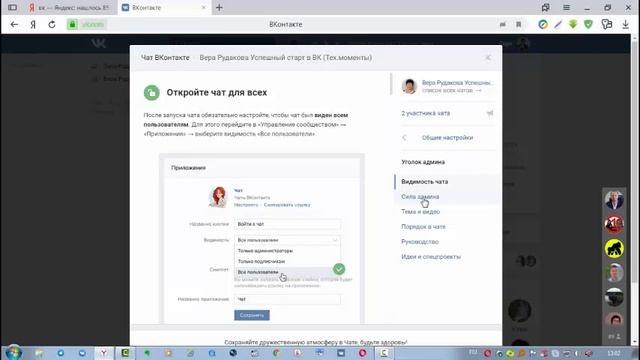Open the Windows Start button
This screenshot has width=640, height=360.
(x=13, y=353)
